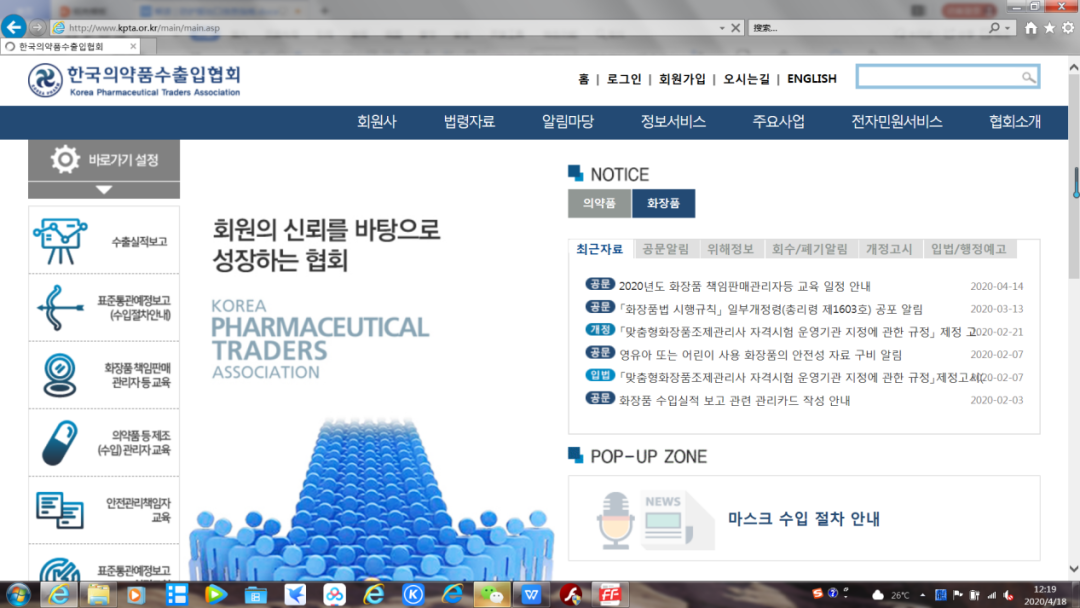The image size is (1080, 608).
Task: Open WPS Writer W icon in taskbar
Action: (531, 594)
